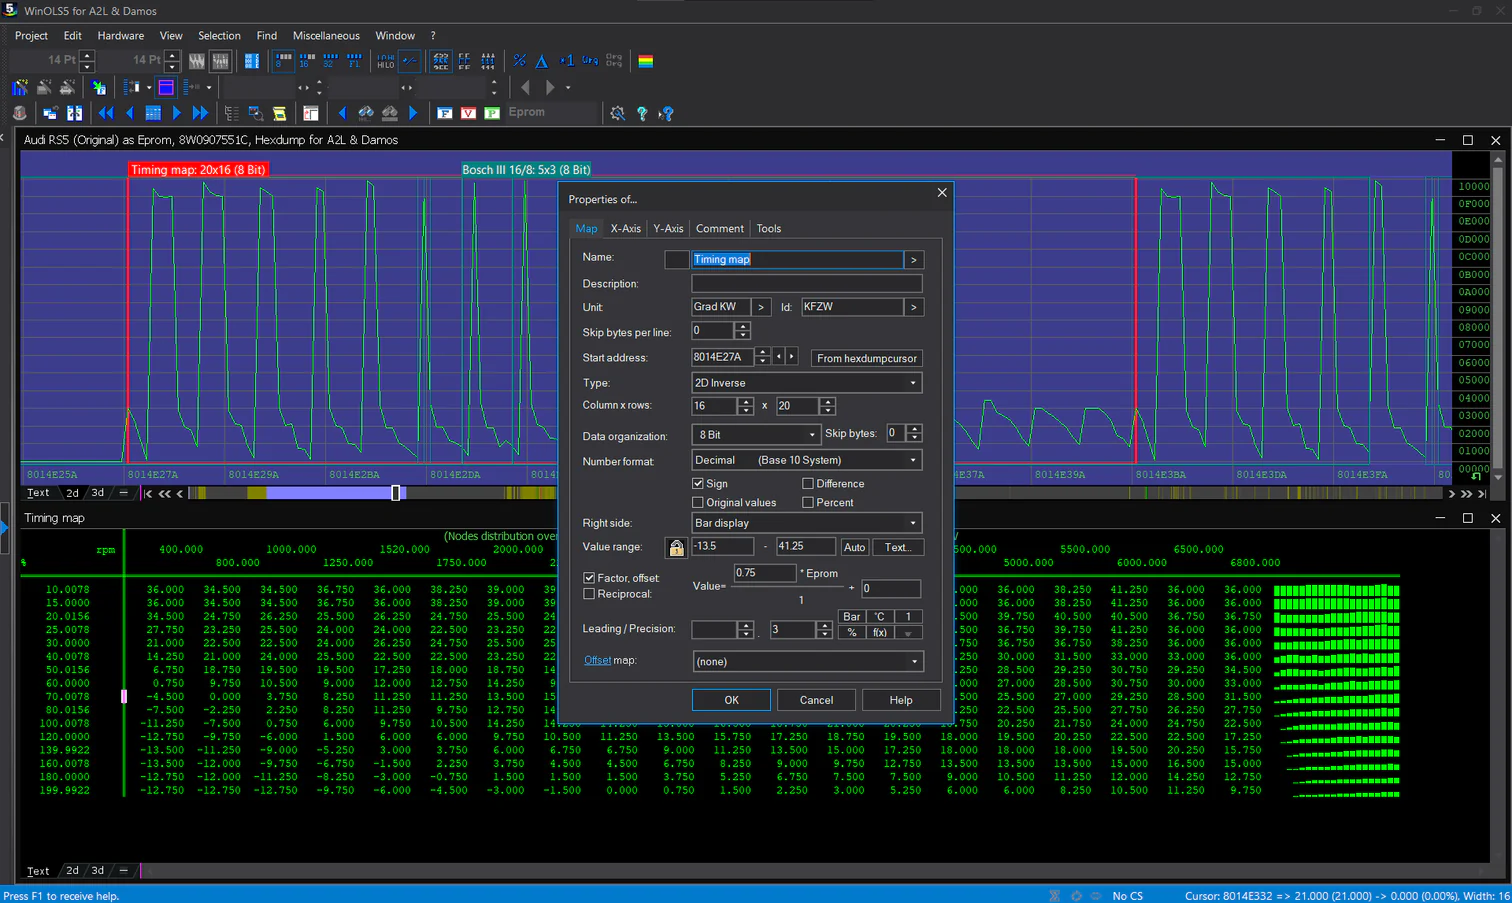Screen dimensions: 1512x903
Task: Click the Help button in dialog
Action: [x=901, y=700]
